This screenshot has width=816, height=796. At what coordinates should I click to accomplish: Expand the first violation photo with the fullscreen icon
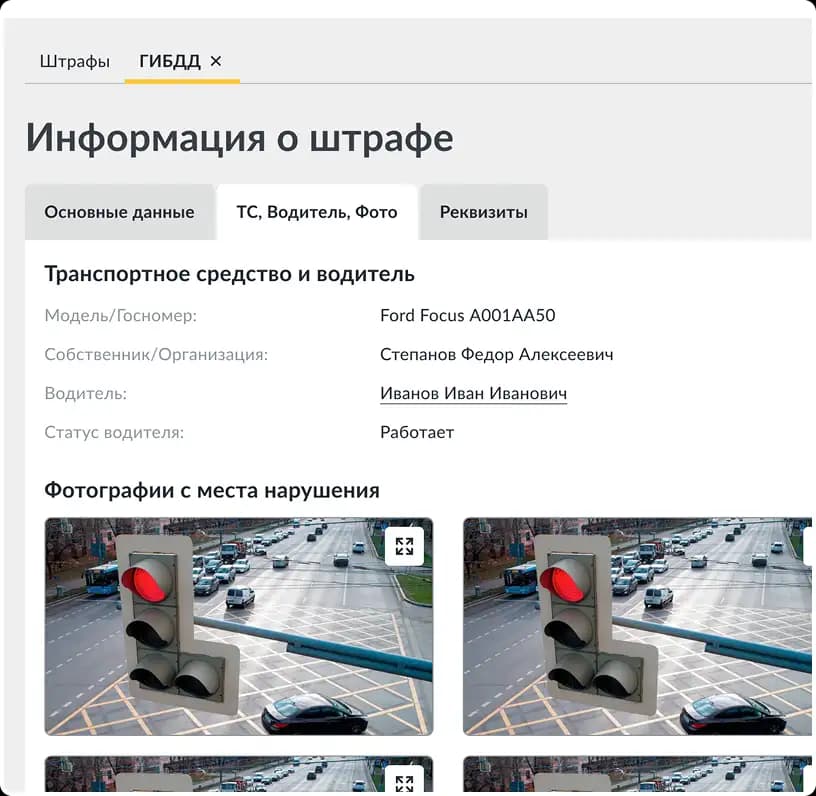coord(404,547)
